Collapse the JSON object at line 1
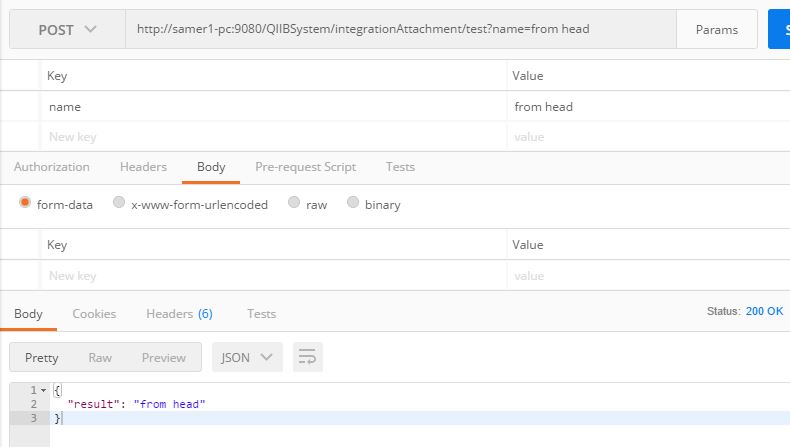 (x=44, y=390)
